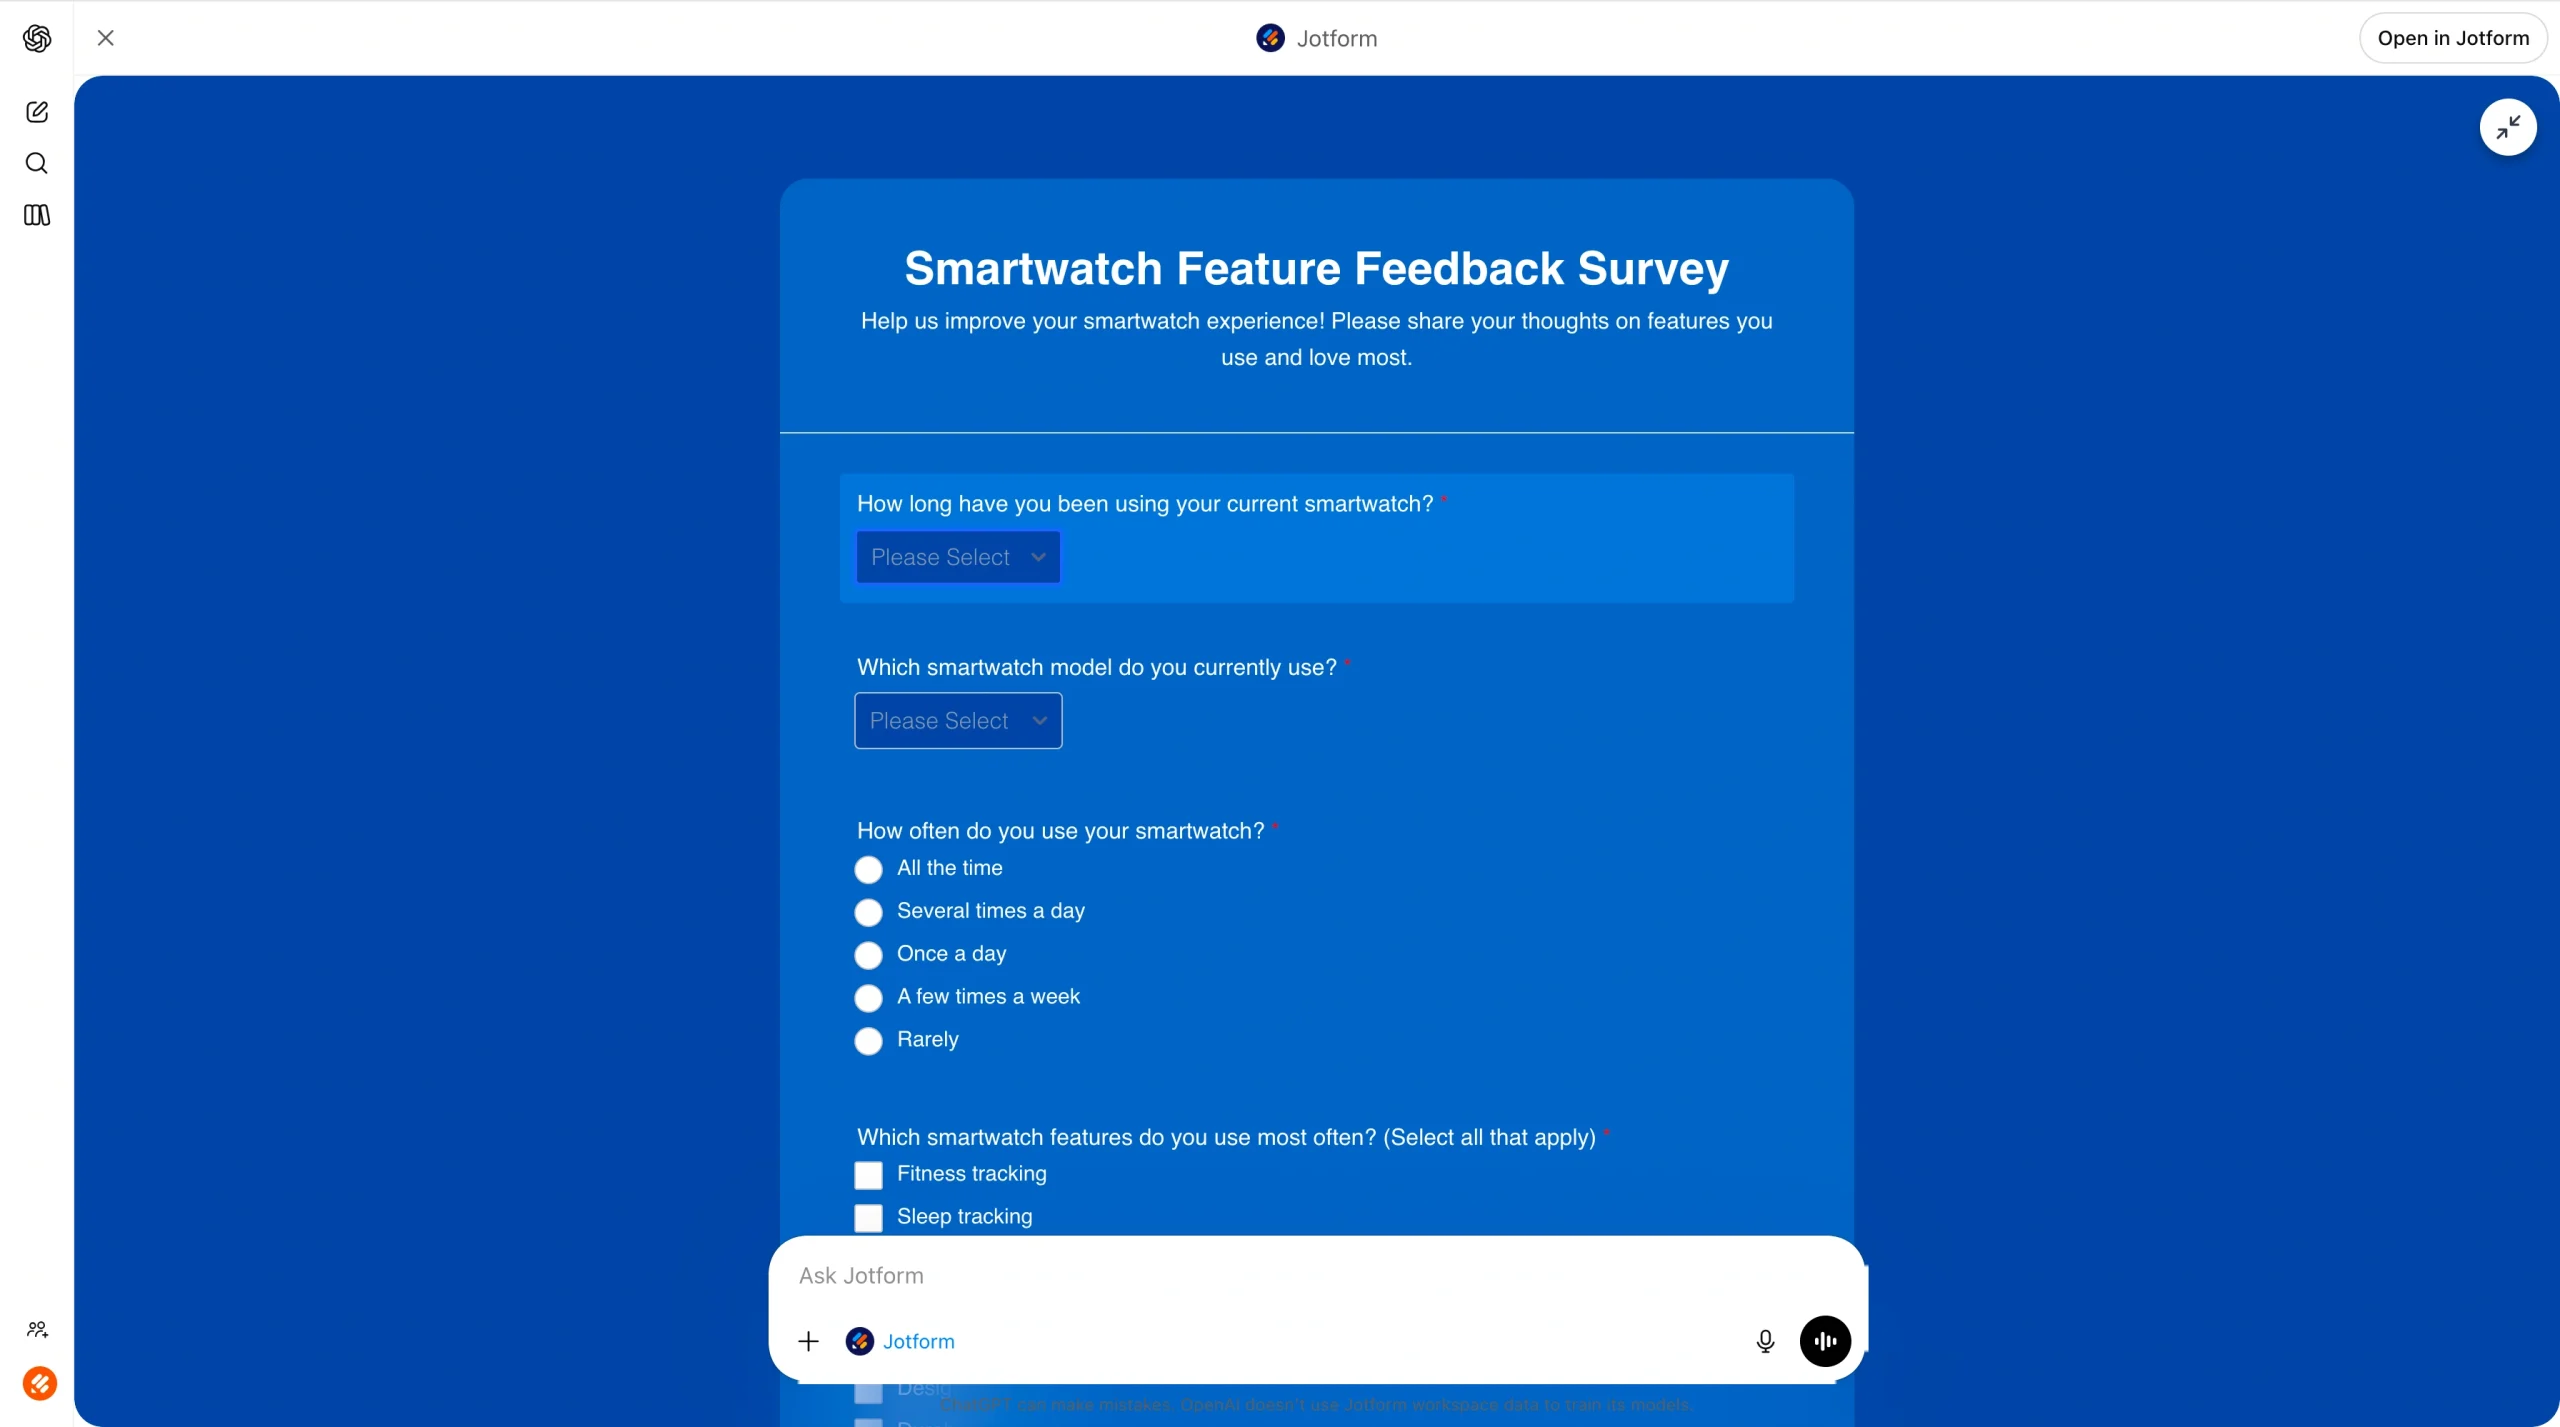Select the All the time radio option

(x=867, y=869)
